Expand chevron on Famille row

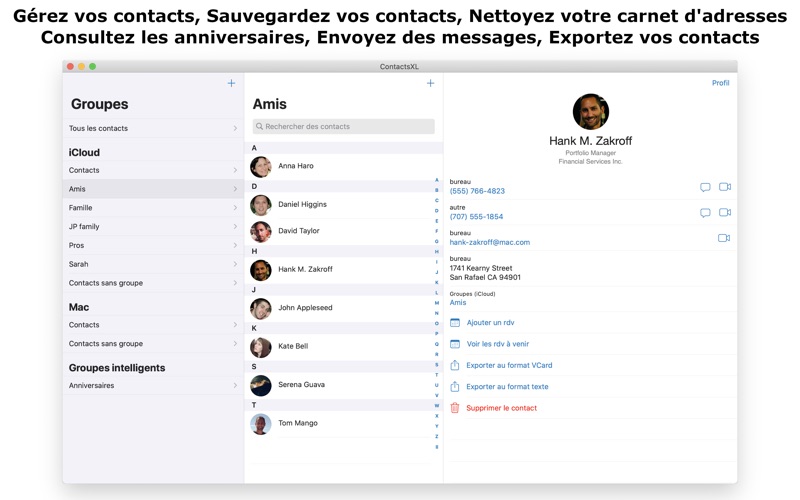(x=235, y=208)
